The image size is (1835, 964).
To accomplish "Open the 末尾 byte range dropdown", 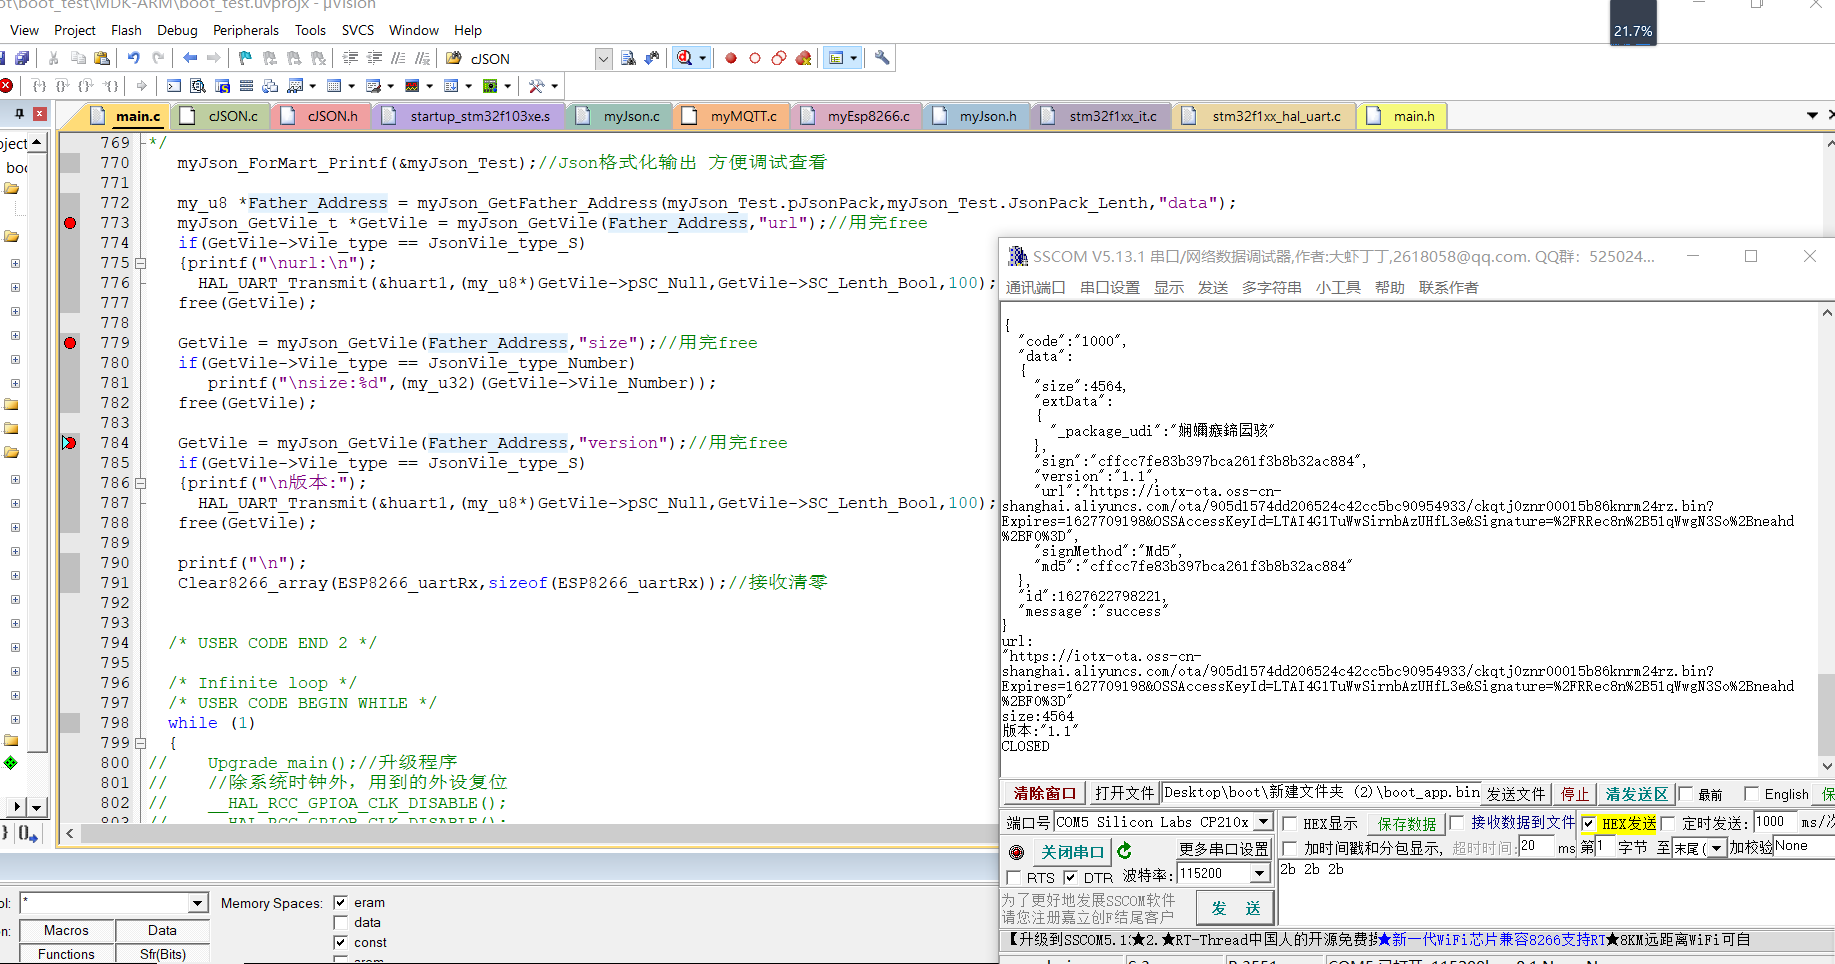I will 1717,848.
